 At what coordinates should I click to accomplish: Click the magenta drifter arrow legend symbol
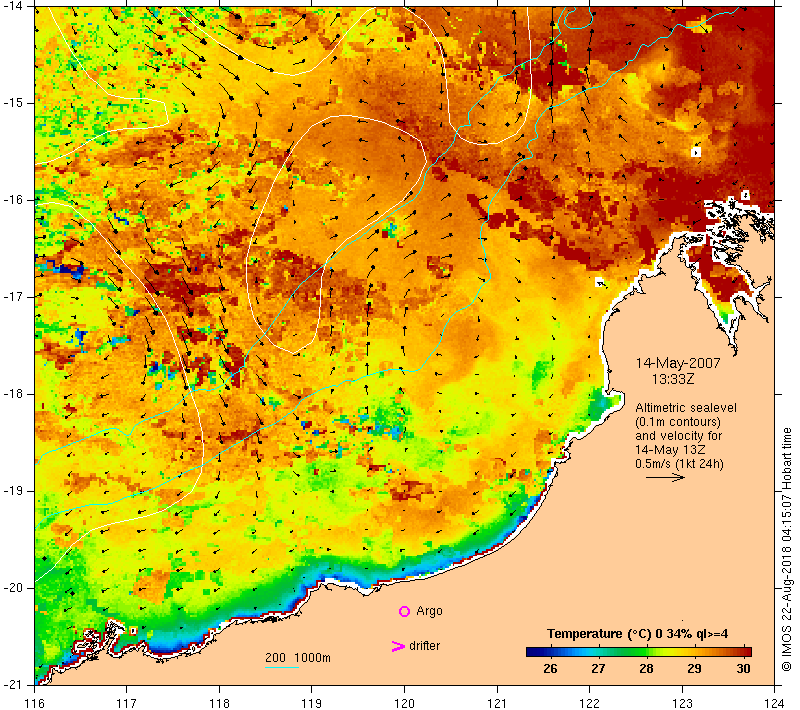397,646
